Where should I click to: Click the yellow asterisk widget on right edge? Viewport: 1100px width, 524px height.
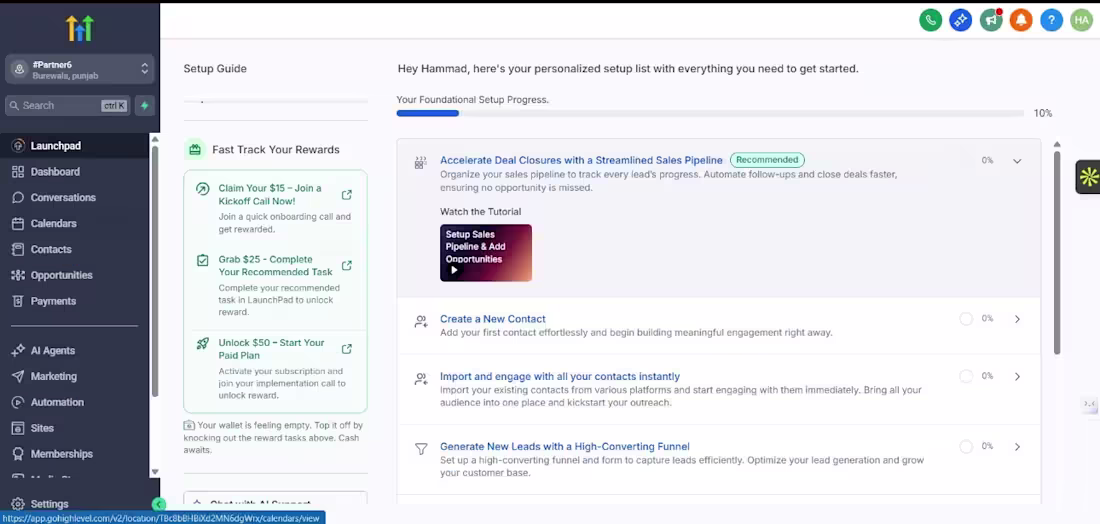pos(1088,177)
